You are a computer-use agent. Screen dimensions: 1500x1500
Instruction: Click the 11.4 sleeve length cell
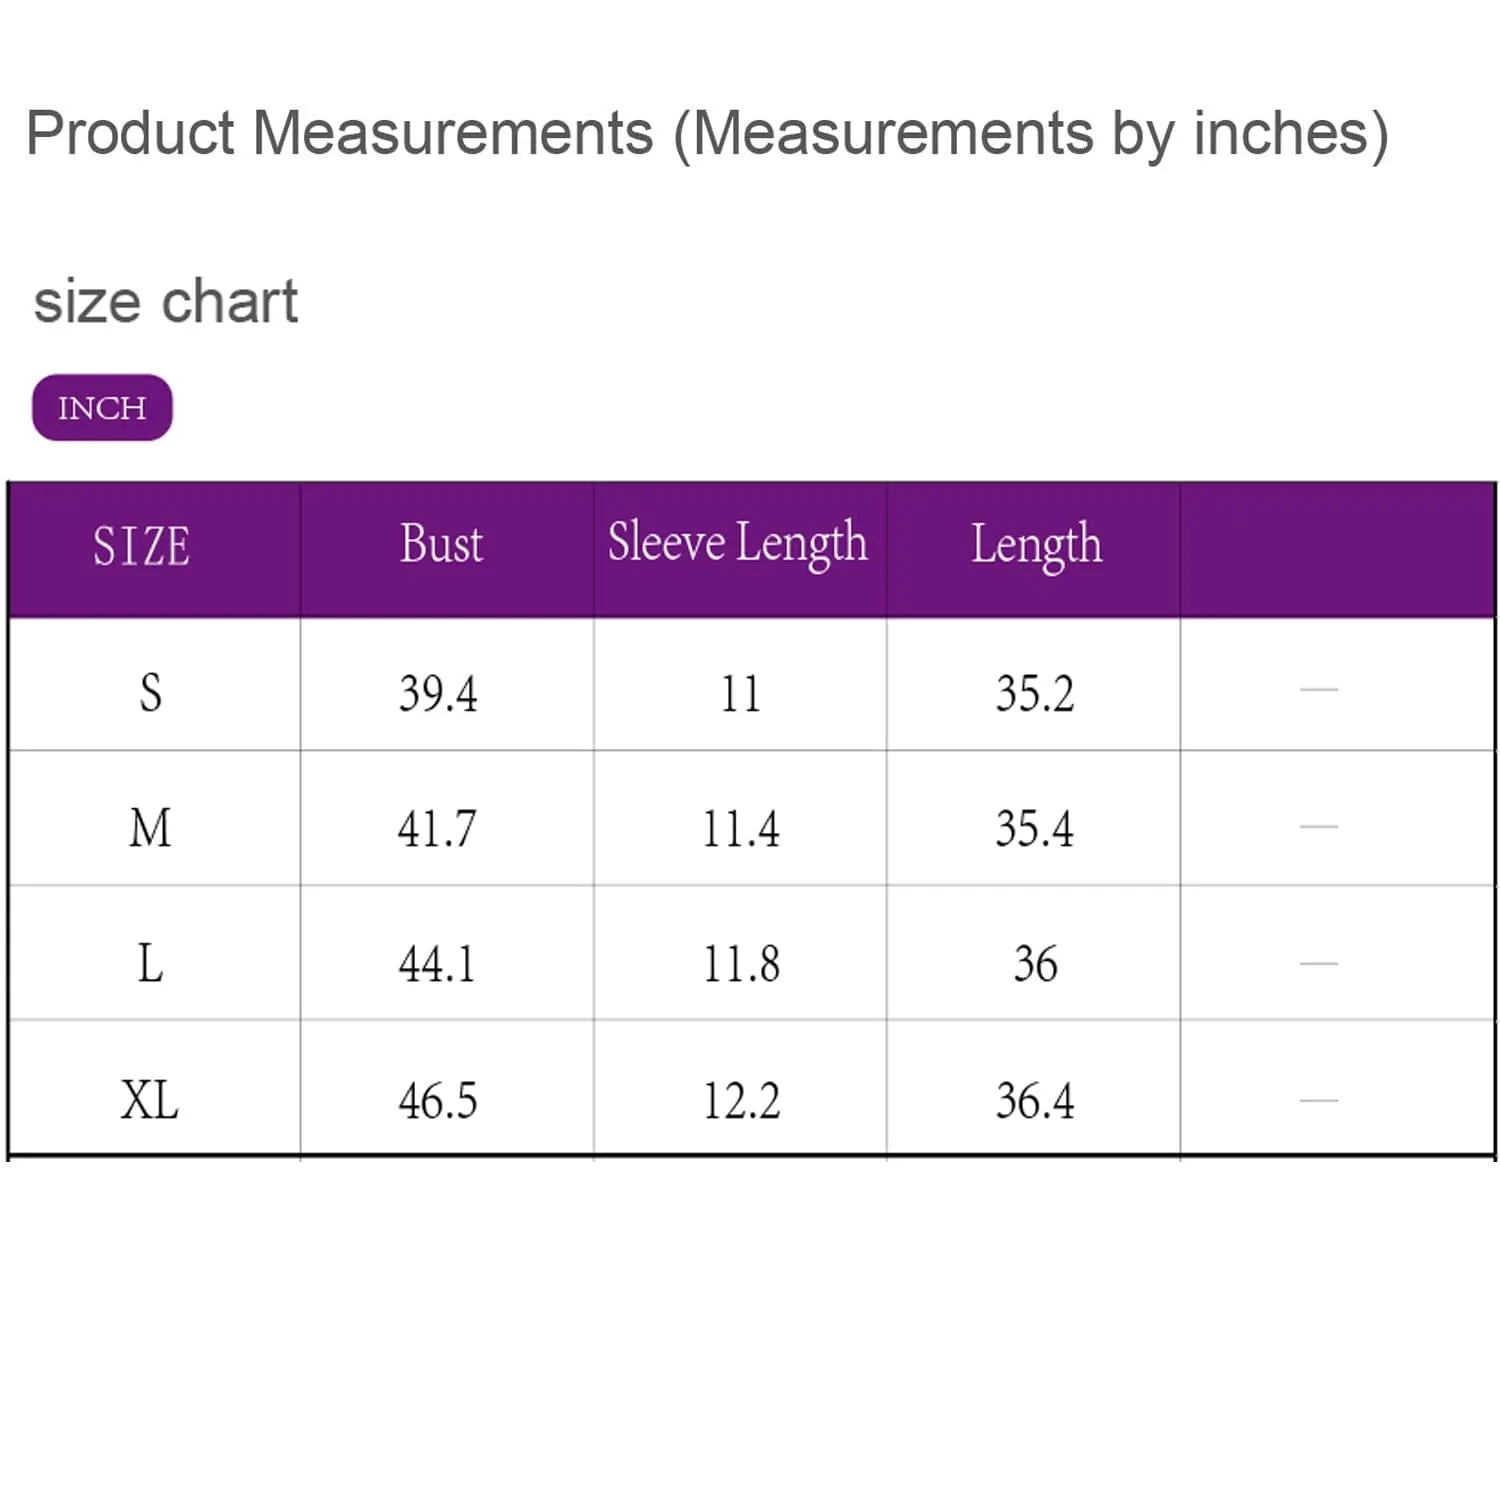click(740, 829)
